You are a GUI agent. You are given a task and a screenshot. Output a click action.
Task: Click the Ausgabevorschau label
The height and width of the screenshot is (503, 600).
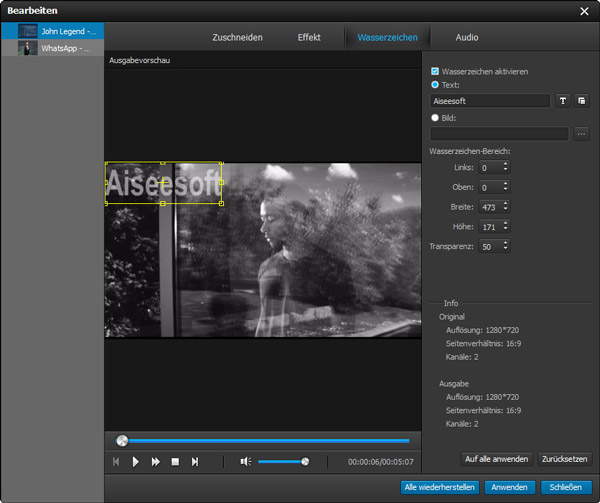pyautogui.click(x=139, y=60)
